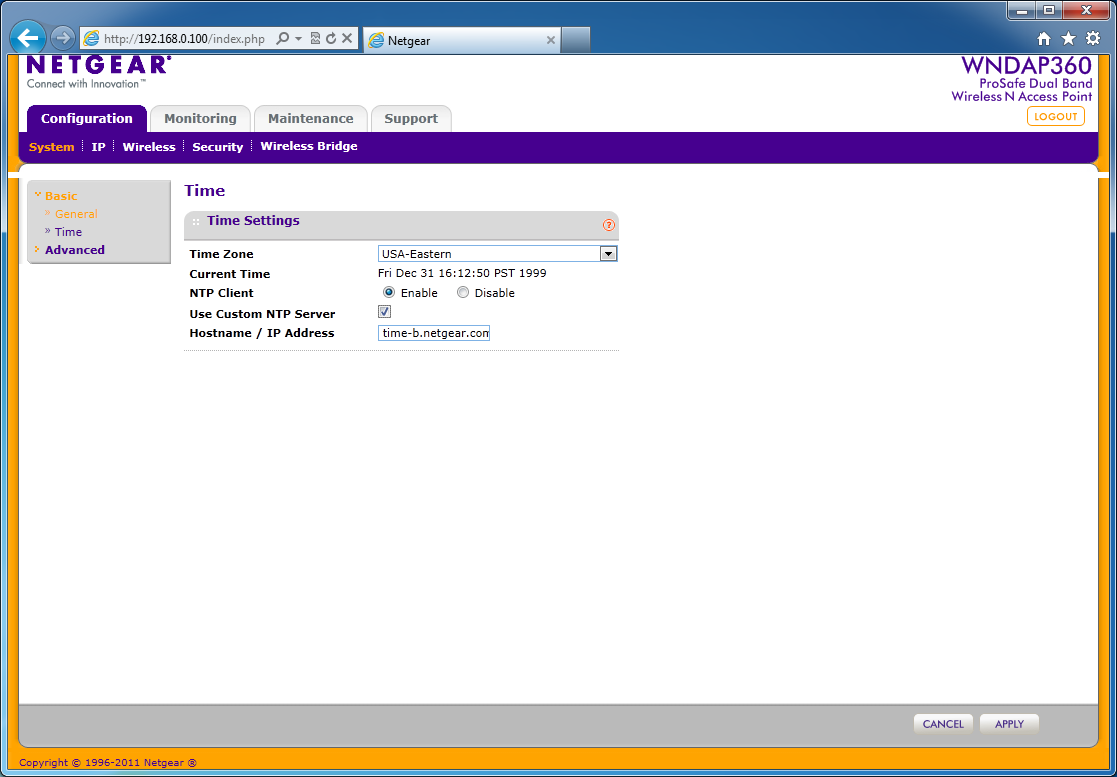Image resolution: width=1117 pixels, height=777 pixels.
Task: Click the LOGOUT button
Action: pyautogui.click(x=1056, y=116)
